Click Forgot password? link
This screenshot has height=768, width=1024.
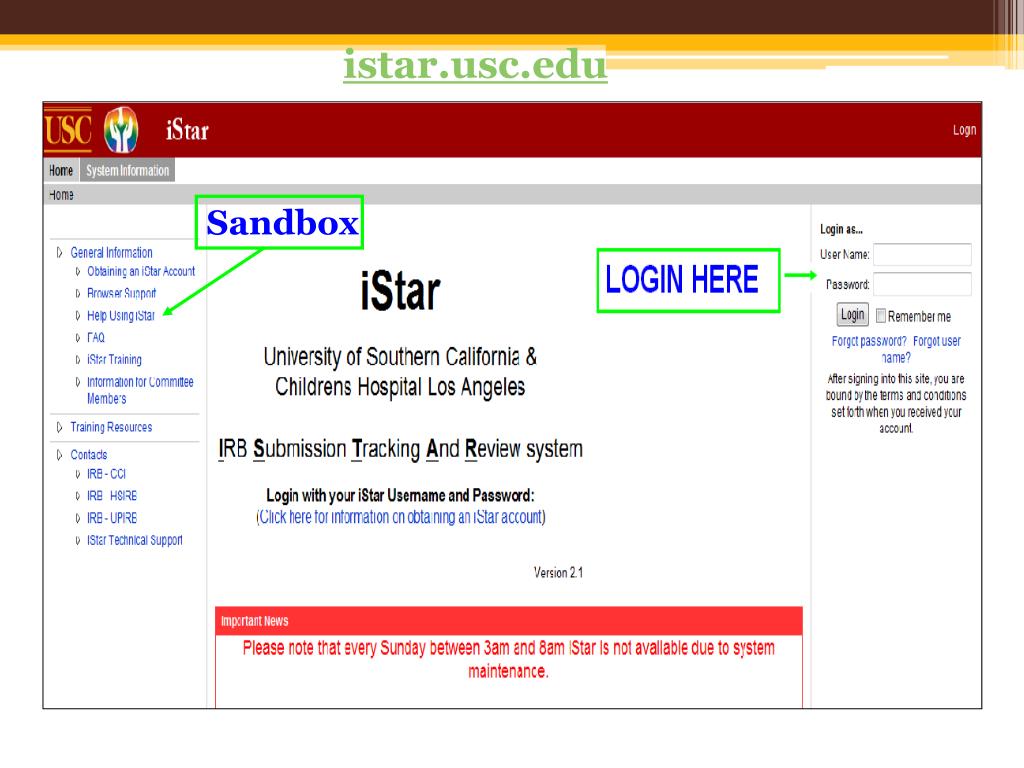point(869,341)
